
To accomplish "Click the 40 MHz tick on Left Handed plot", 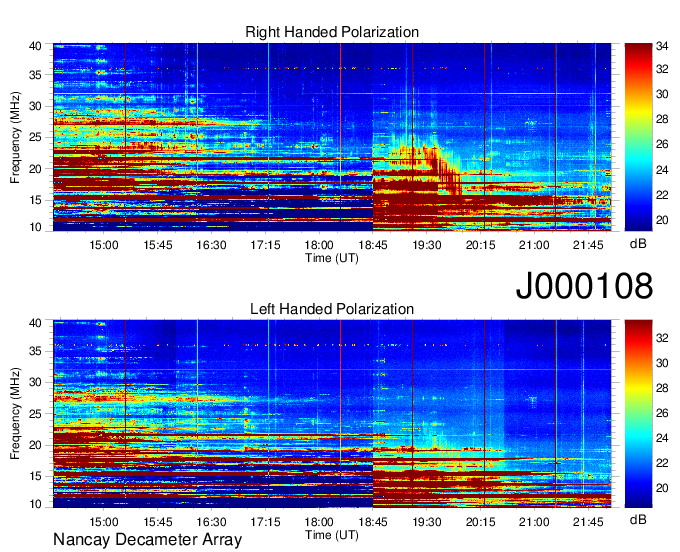I will tap(35, 323).
